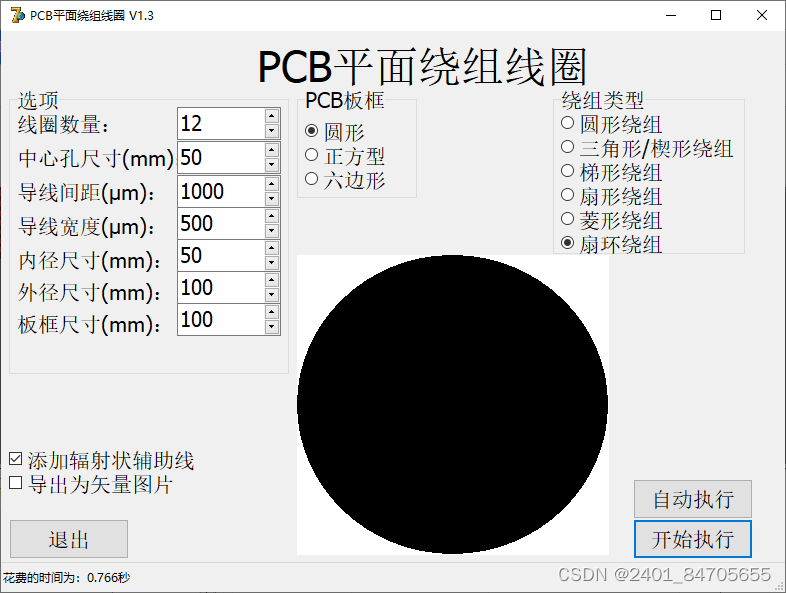Increase 内径尺寸 with up arrow
The image size is (786, 593).
coord(272,248)
